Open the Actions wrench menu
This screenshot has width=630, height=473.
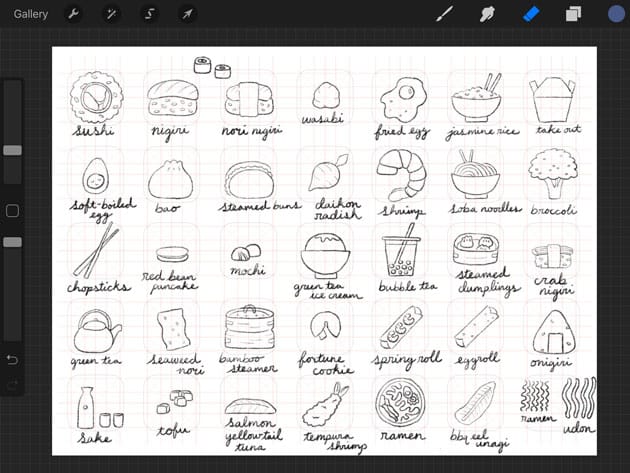click(x=73, y=14)
